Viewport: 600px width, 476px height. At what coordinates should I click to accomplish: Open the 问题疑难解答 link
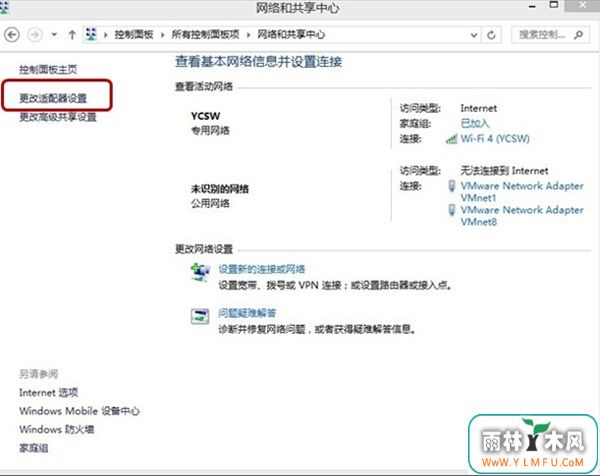click(x=247, y=313)
